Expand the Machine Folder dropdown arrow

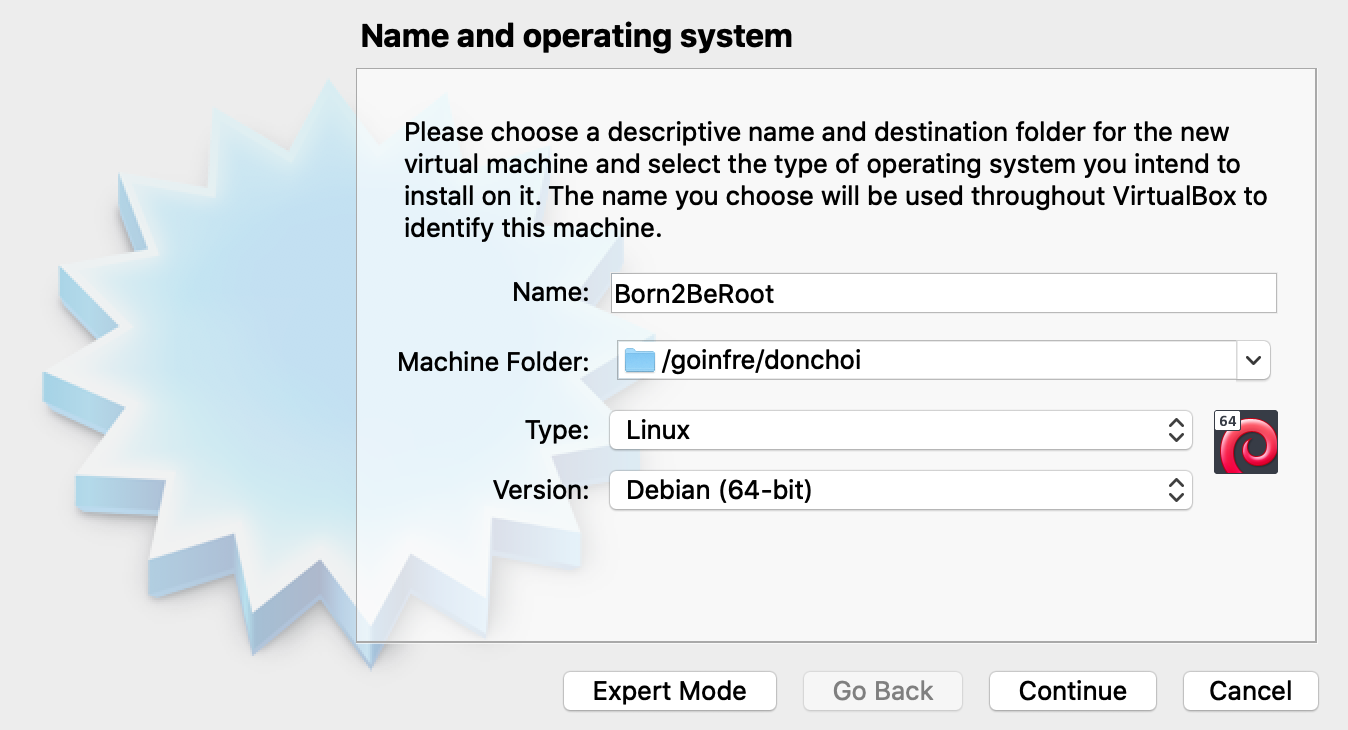click(x=1253, y=361)
